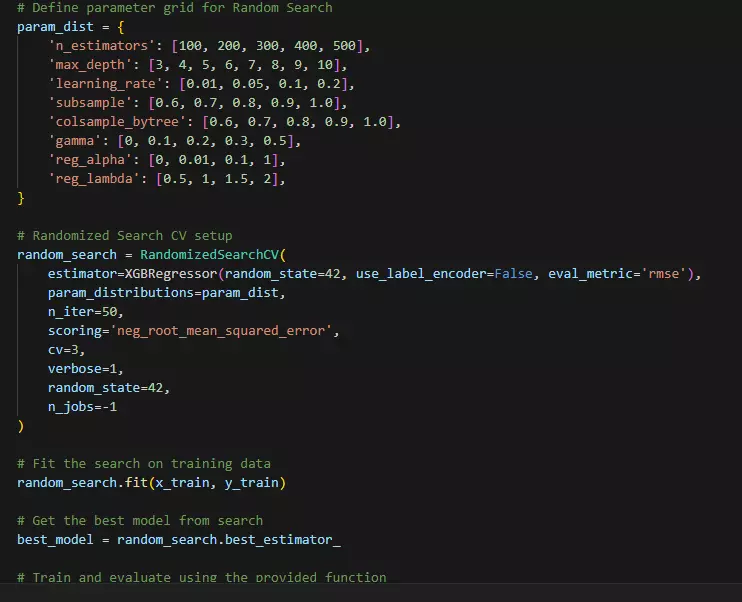Click the 'gamma' key string
The height and width of the screenshot is (602, 742).
[75, 141]
